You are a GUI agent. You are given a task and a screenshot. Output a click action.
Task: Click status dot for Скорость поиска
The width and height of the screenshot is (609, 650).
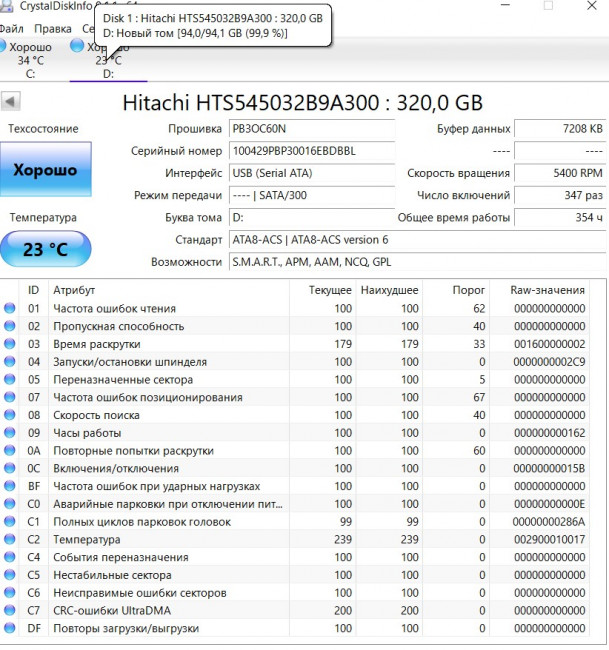10,415
